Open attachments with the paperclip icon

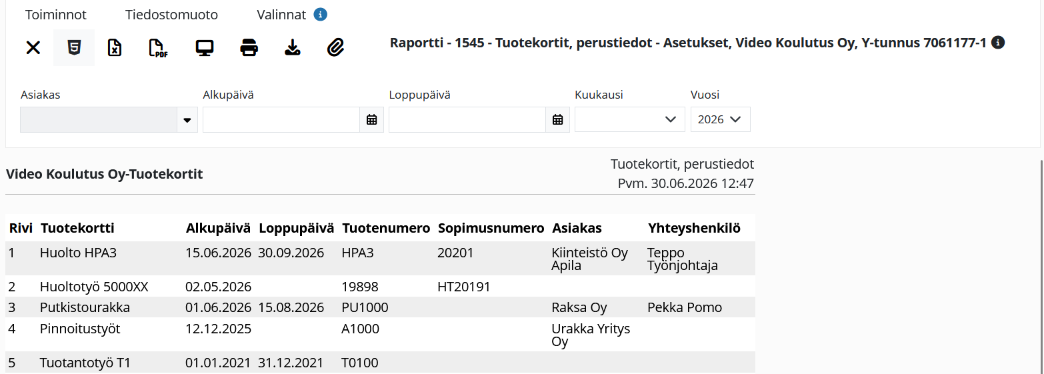(336, 48)
